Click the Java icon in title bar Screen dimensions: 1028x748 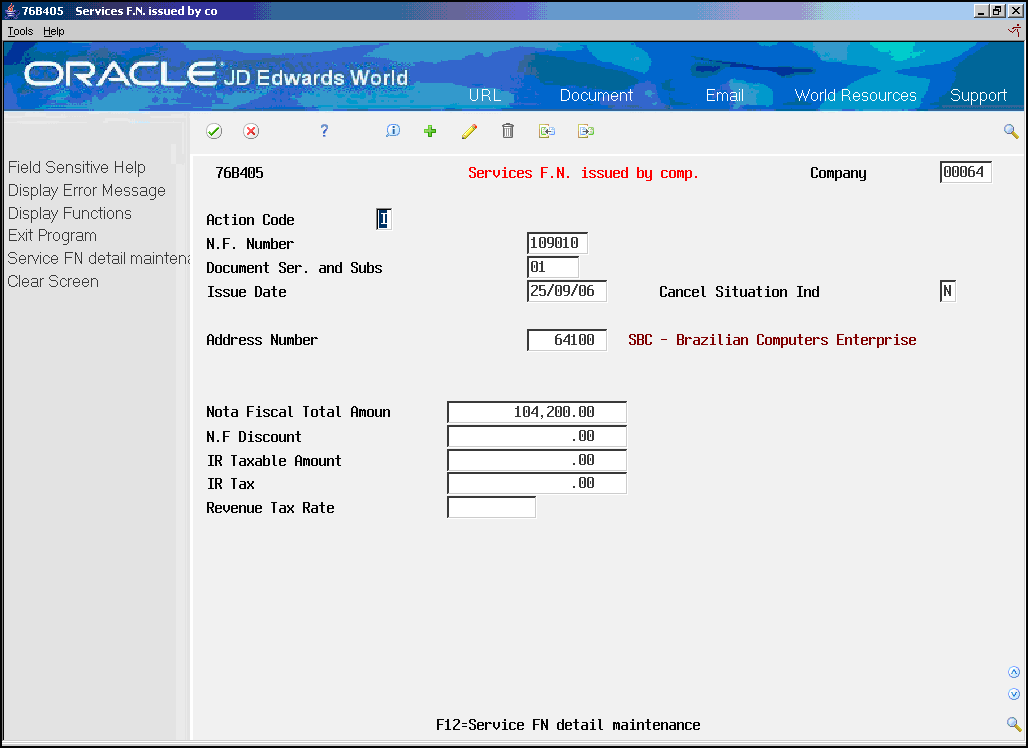tap(11, 10)
